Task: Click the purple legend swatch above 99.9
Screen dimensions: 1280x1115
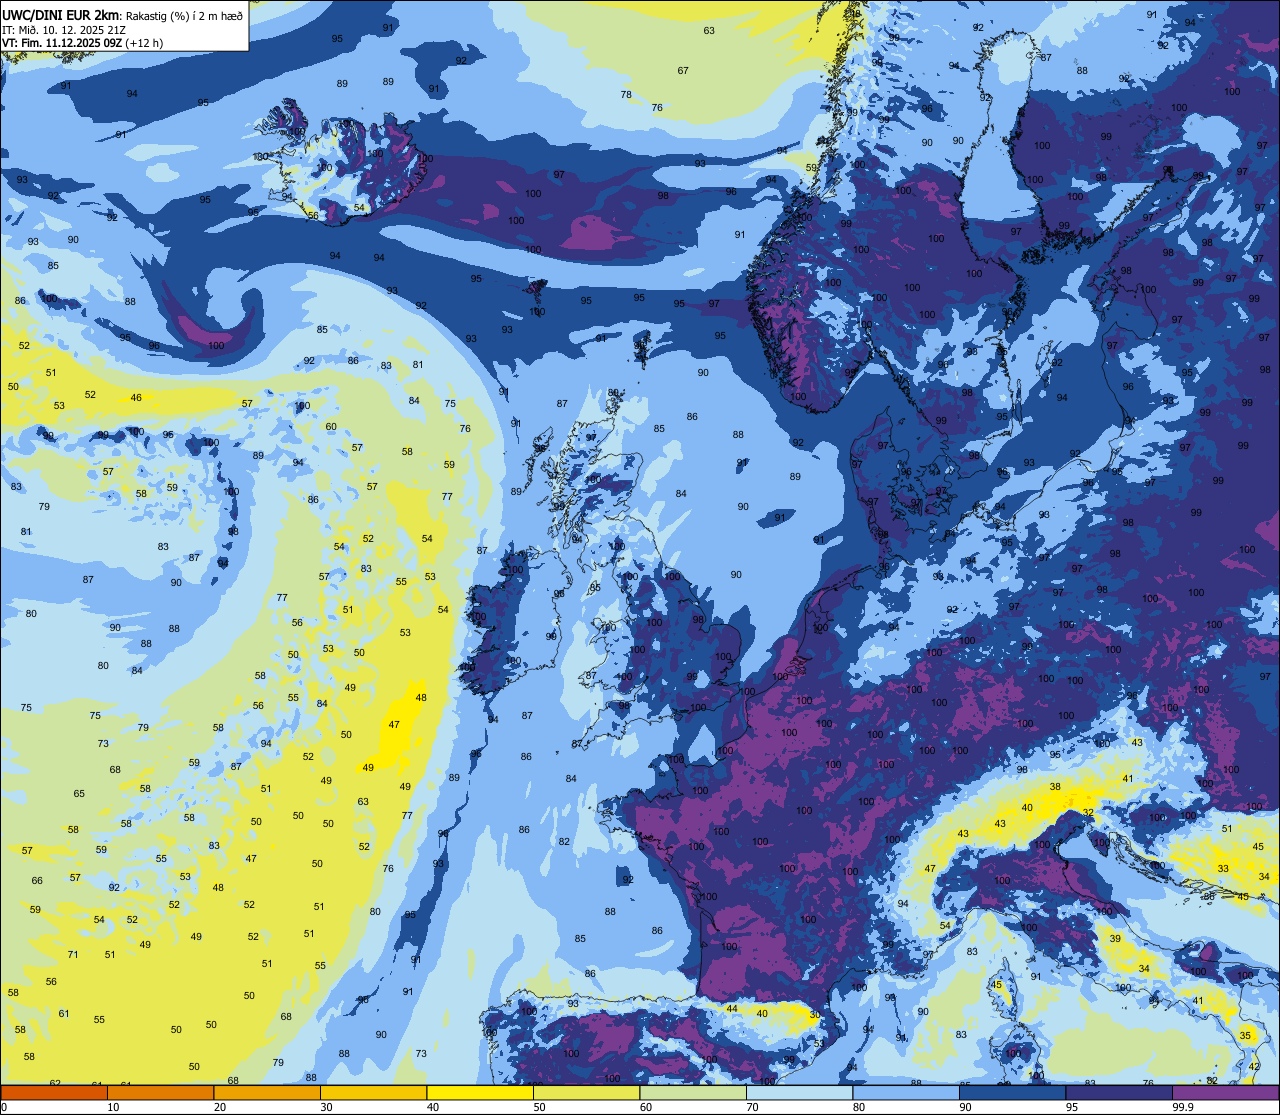Action: [x=1225, y=1092]
